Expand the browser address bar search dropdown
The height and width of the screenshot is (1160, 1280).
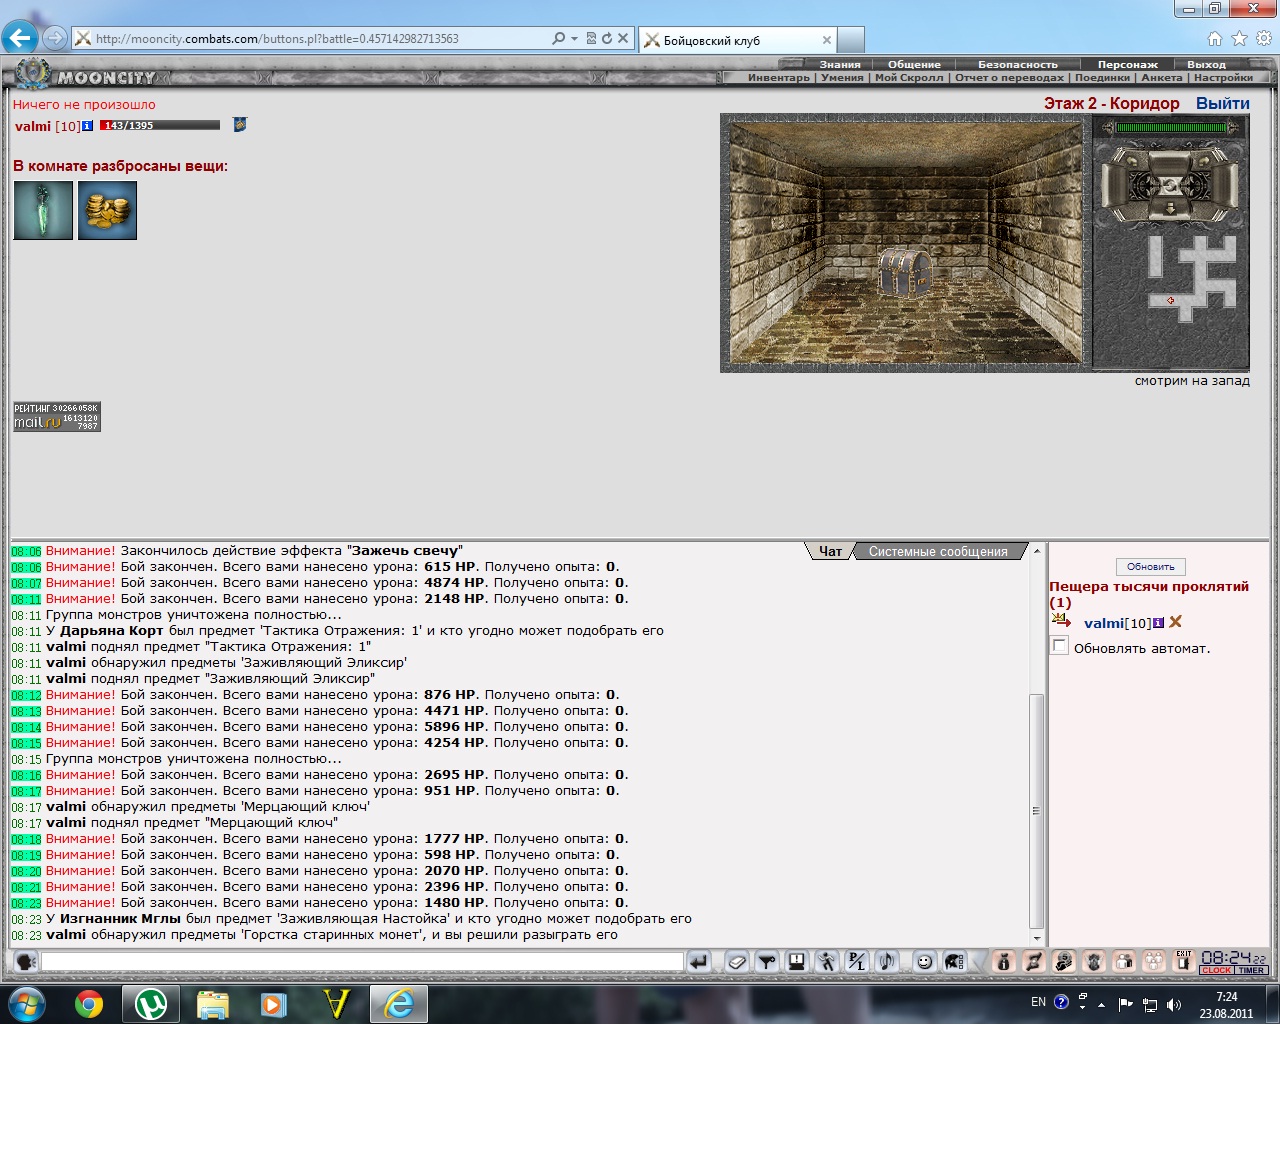[x=574, y=39]
